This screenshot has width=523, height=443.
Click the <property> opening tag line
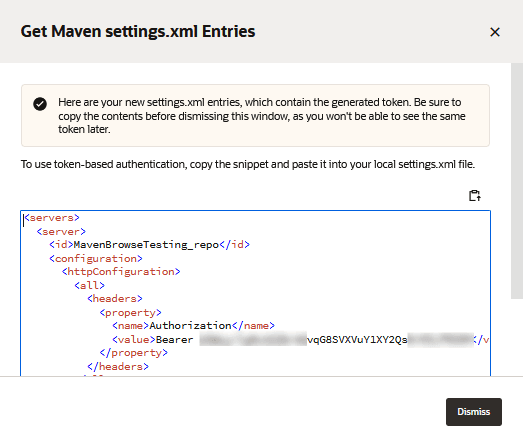(130, 313)
